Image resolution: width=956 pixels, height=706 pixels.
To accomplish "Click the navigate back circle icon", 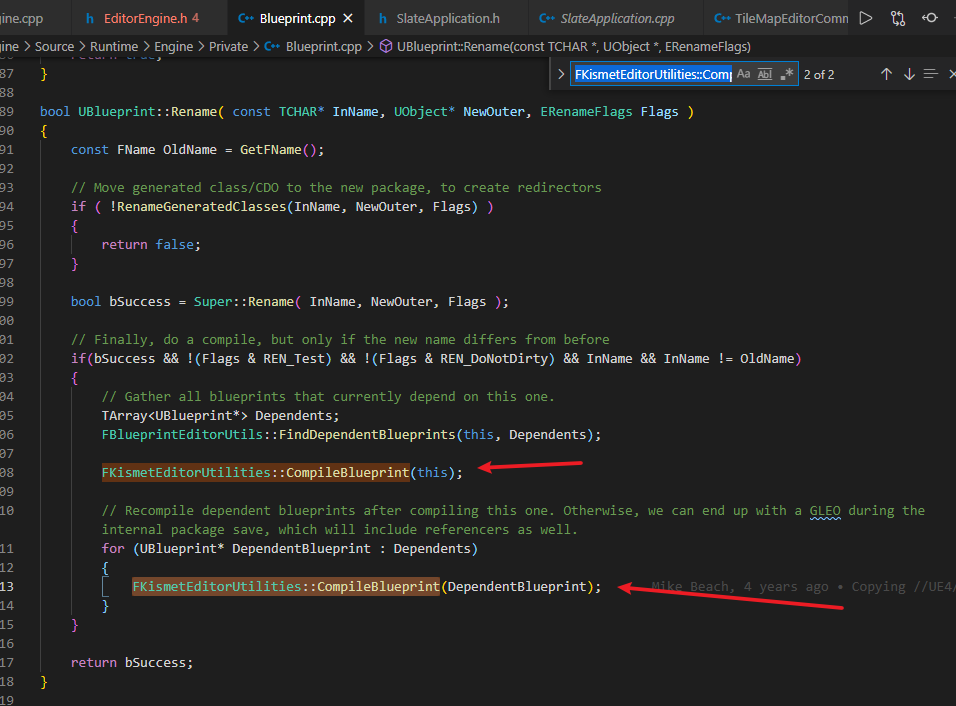I will (x=930, y=17).
